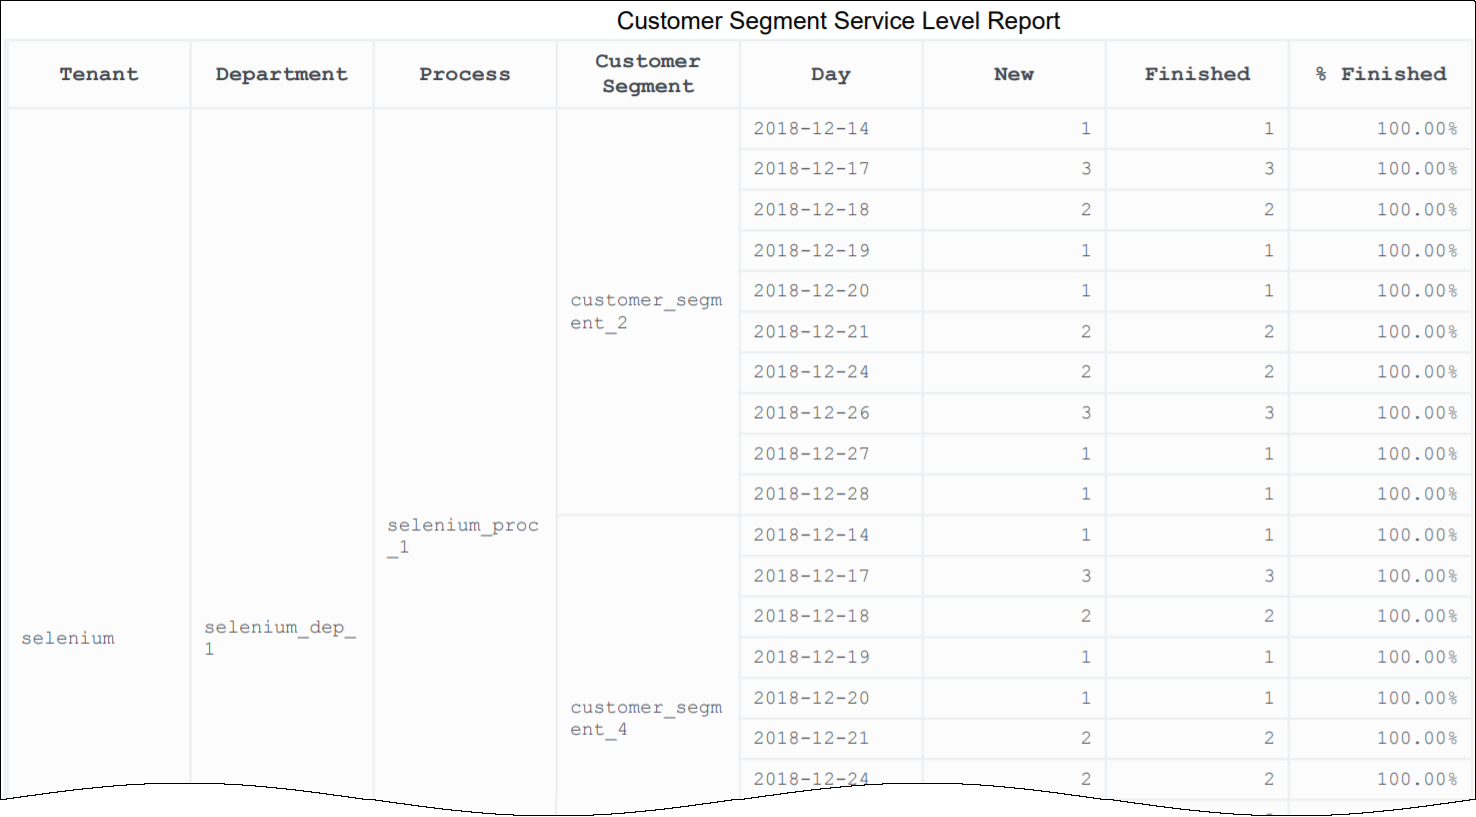Select the Customer Segment column header
The height and width of the screenshot is (817, 1476).
(647, 74)
